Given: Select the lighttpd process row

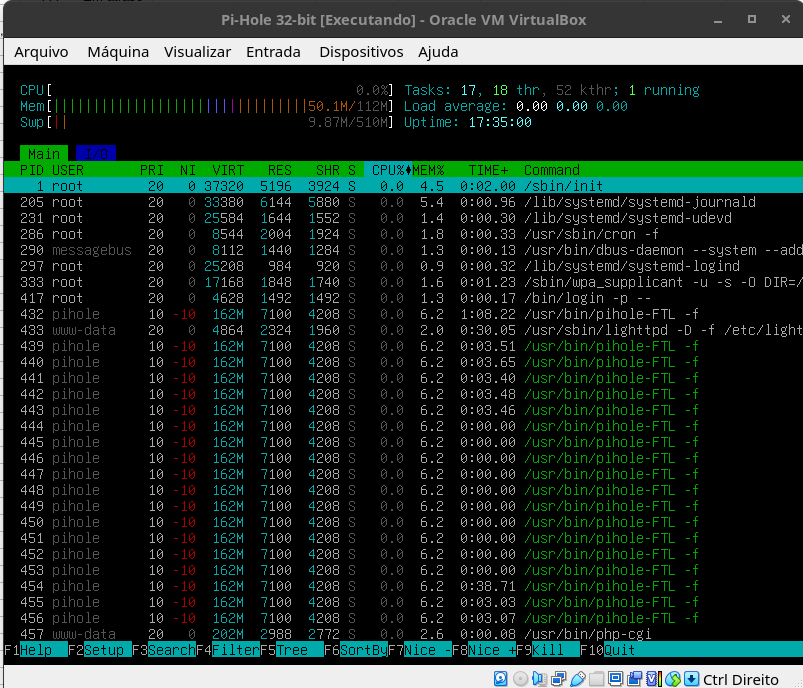Looking at the screenshot, I should click(x=404, y=330).
